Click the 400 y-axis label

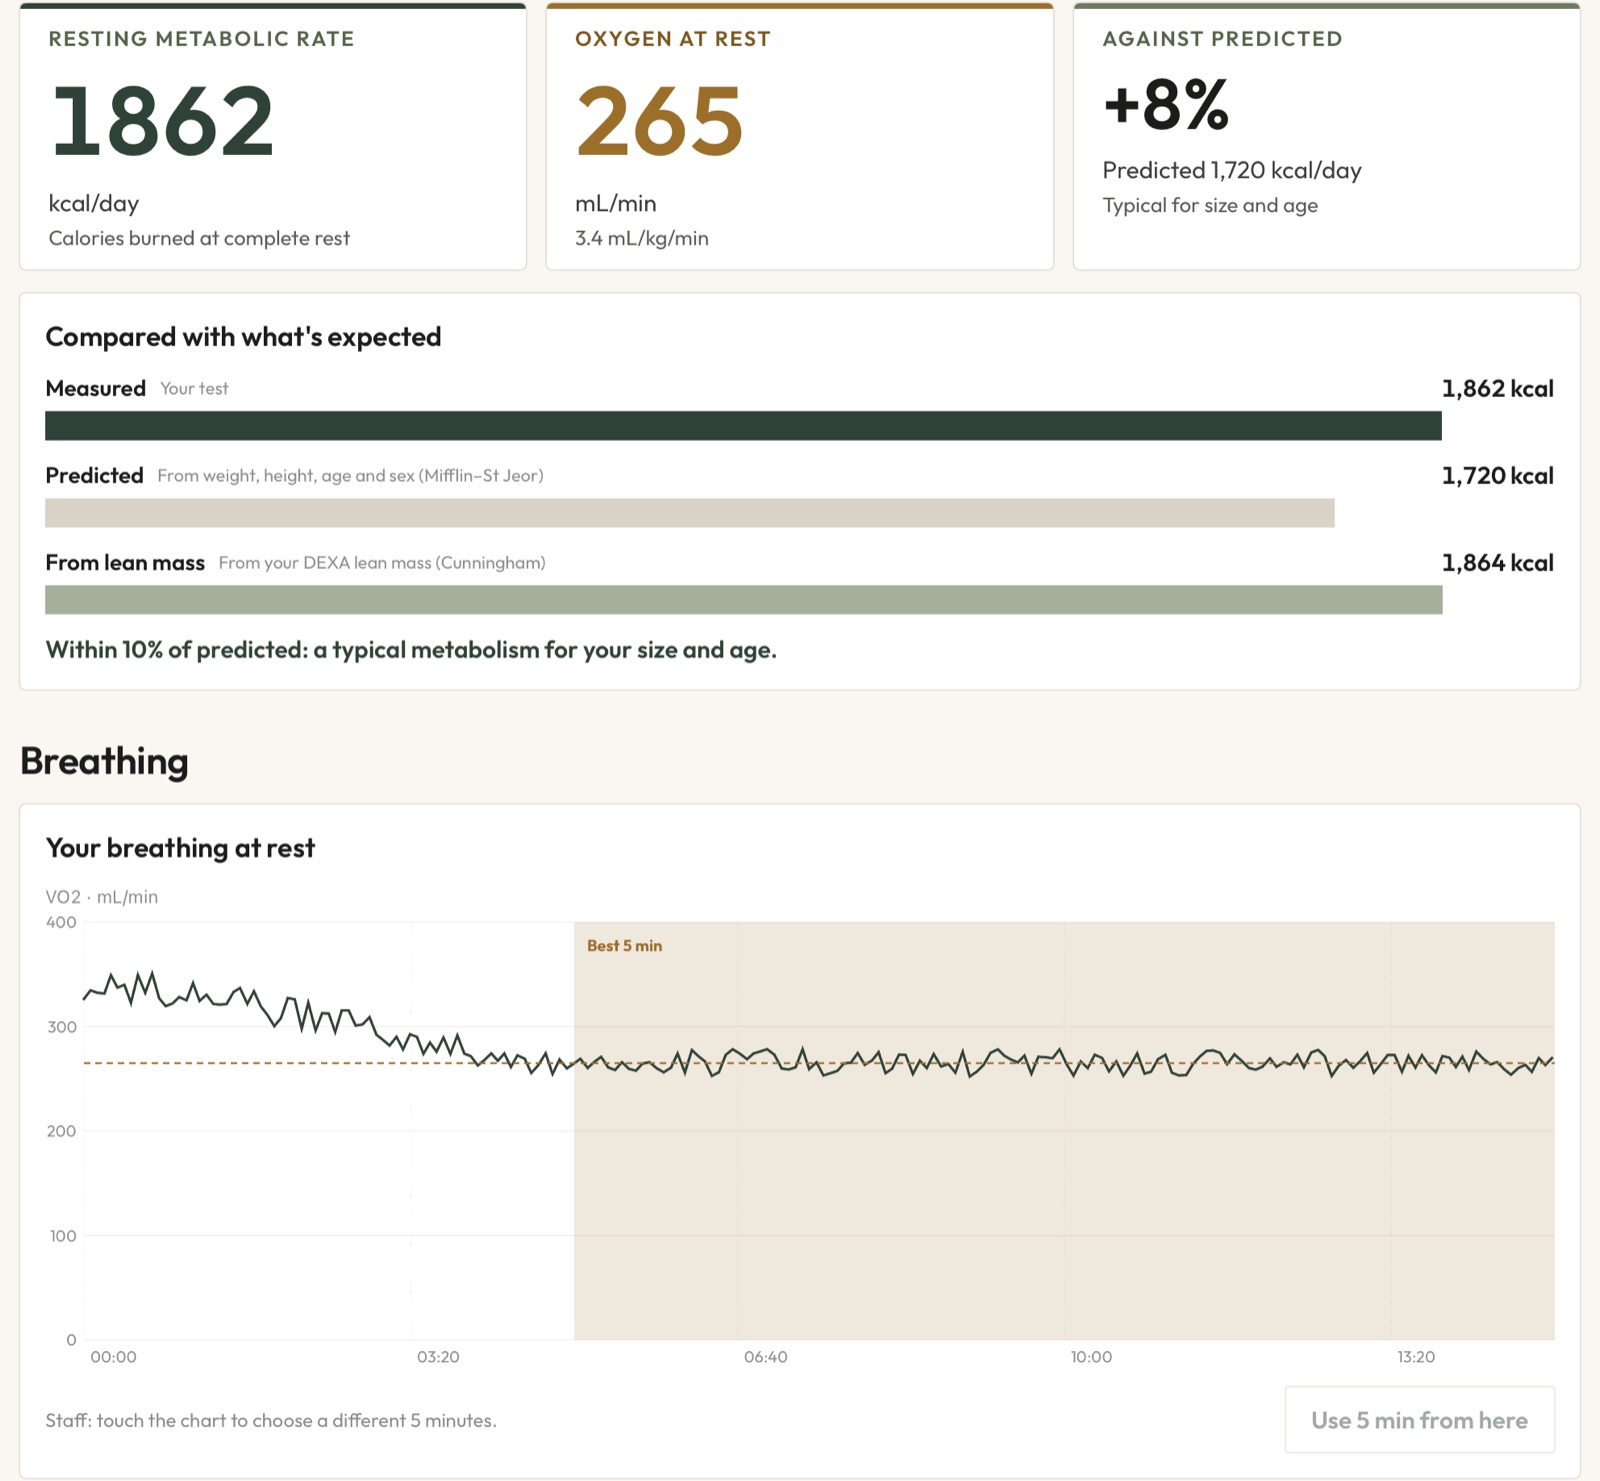61,922
